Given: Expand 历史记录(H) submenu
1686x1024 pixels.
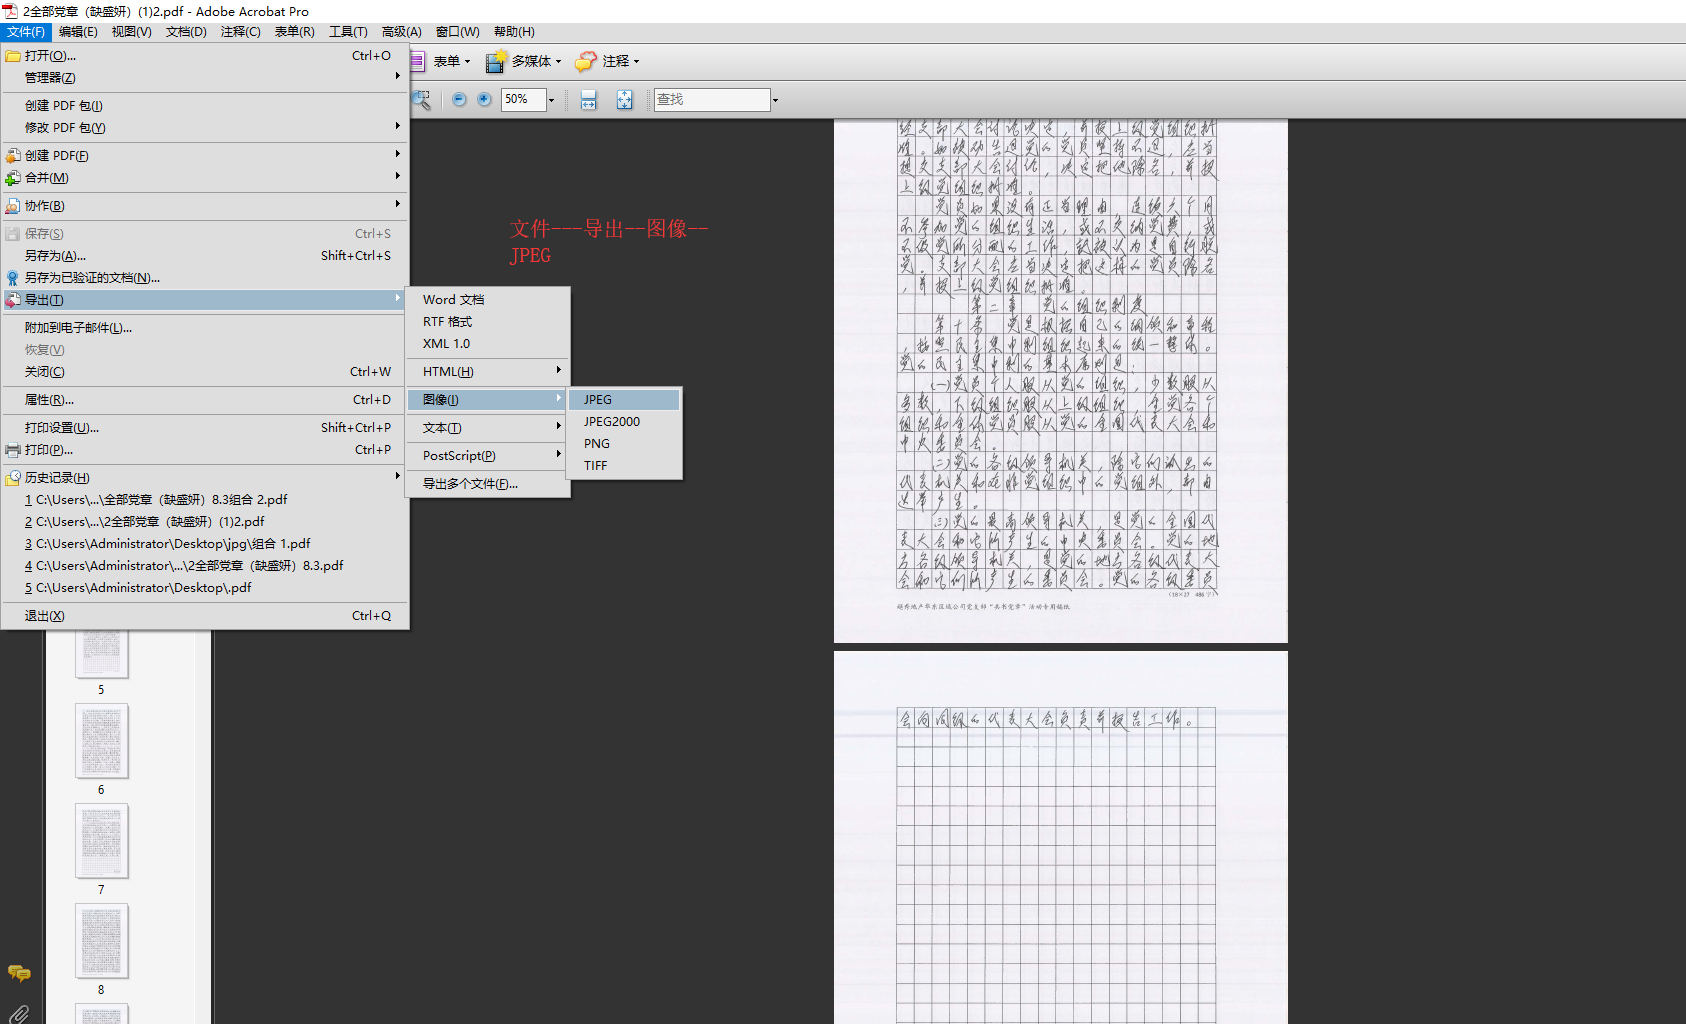Looking at the screenshot, I should (x=204, y=477).
